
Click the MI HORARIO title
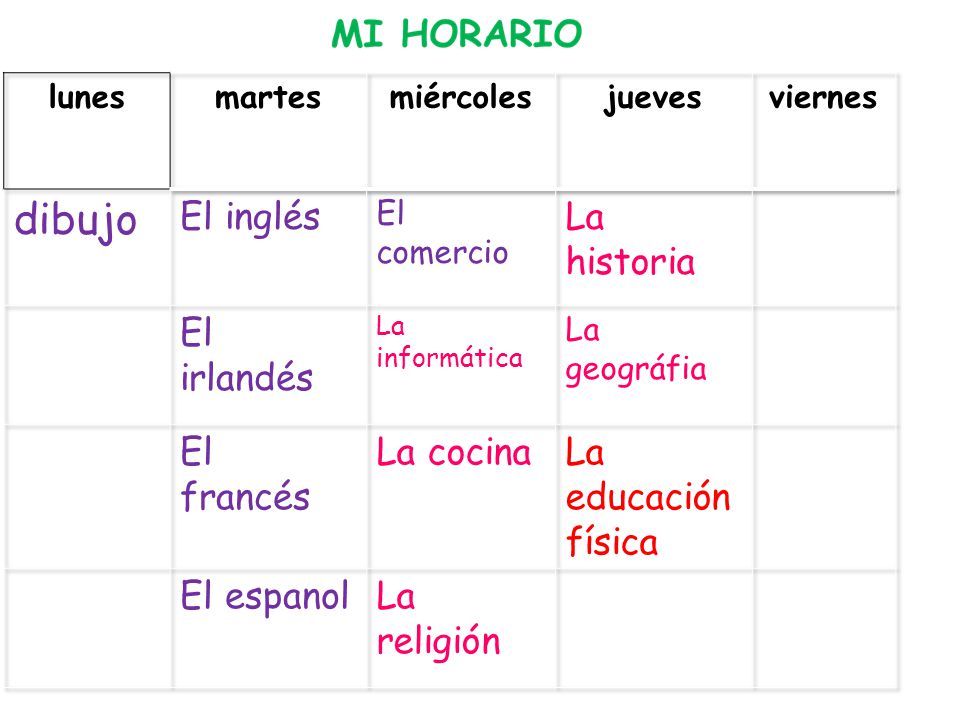click(457, 34)
